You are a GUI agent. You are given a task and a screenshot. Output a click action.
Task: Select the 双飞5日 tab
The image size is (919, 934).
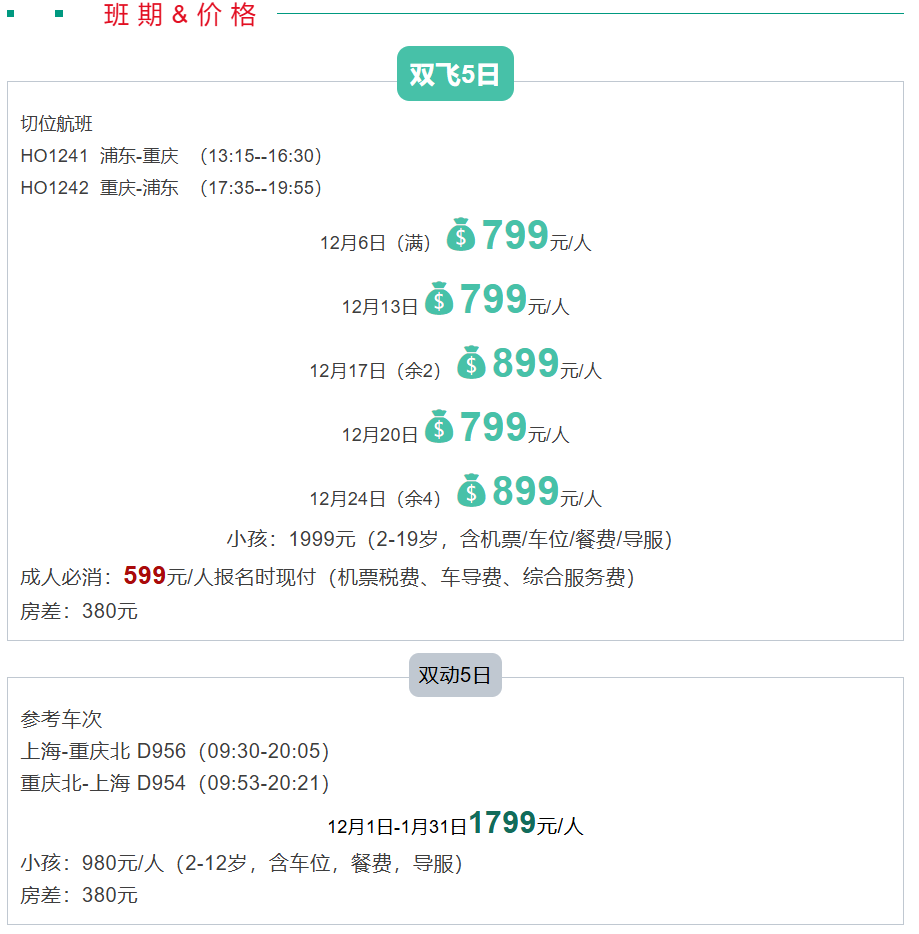point(455,74)
